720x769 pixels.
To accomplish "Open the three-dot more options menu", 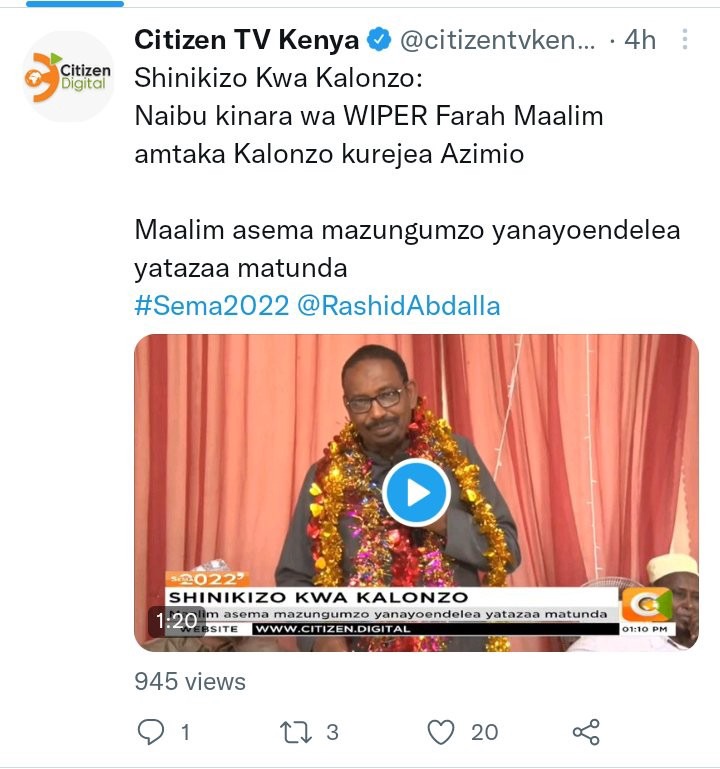I will (x=685, y=39).
